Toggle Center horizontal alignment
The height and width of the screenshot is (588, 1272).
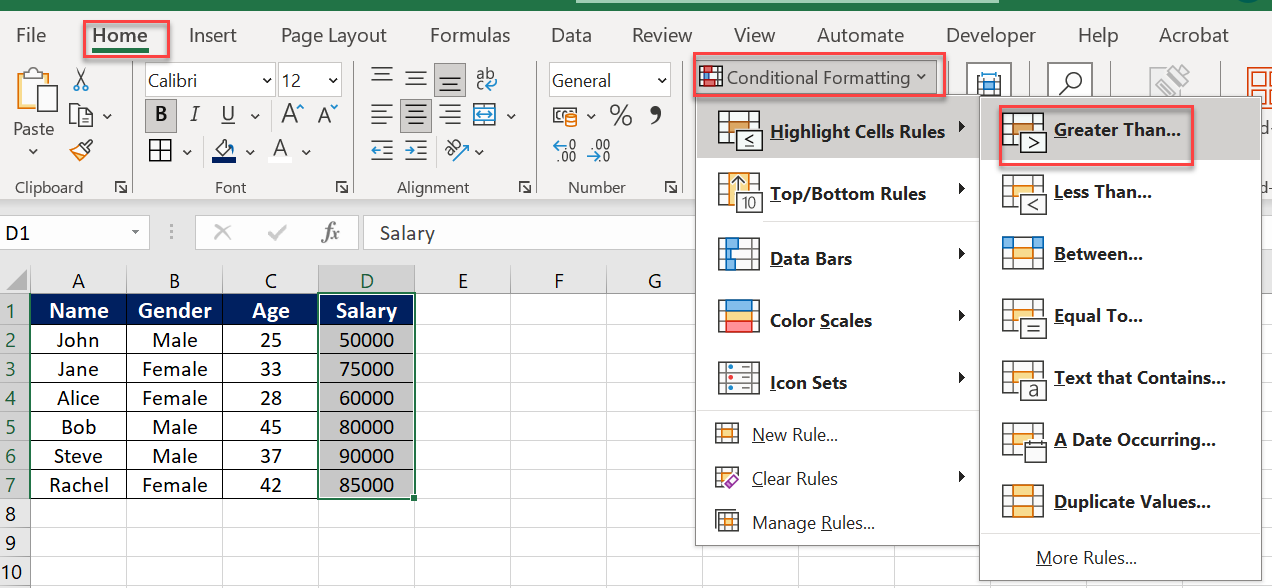(x=416, y=114)
